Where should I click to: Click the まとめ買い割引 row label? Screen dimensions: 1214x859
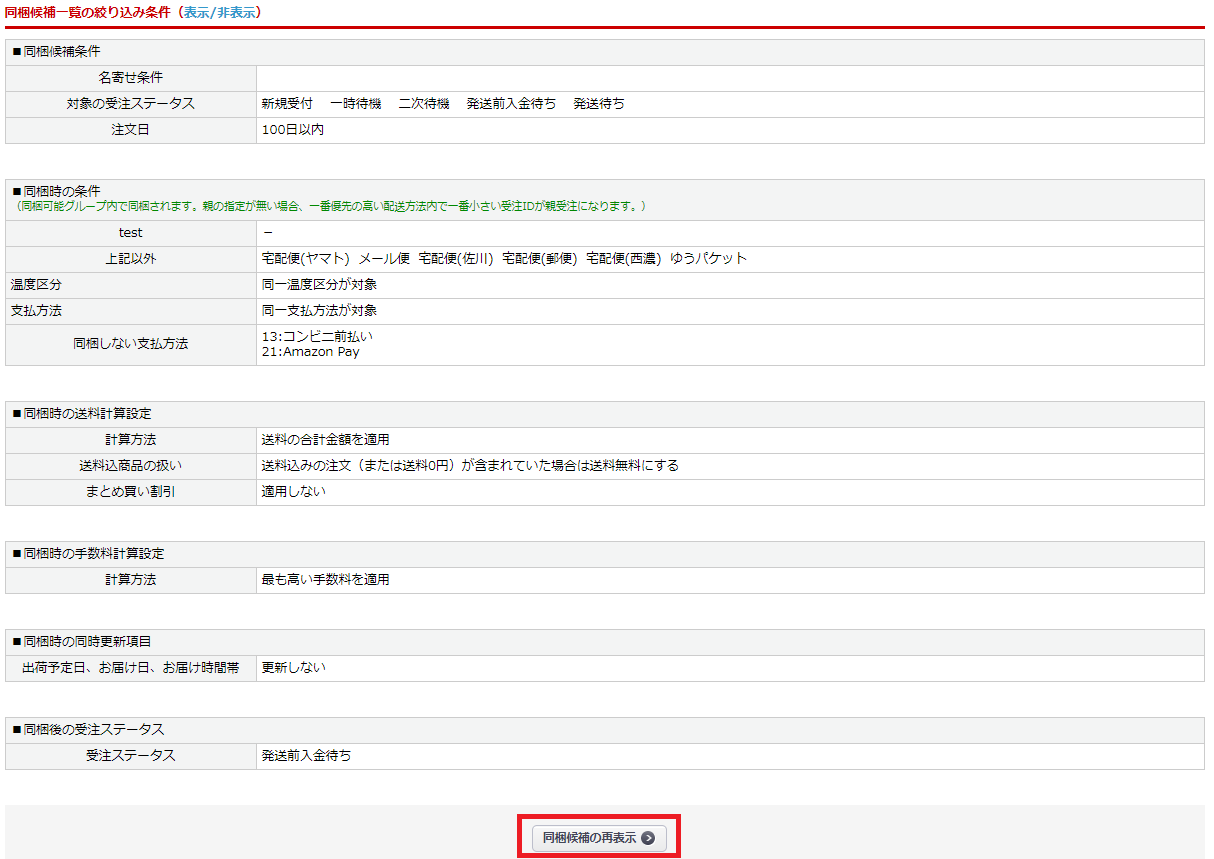[x=130, y=492]
